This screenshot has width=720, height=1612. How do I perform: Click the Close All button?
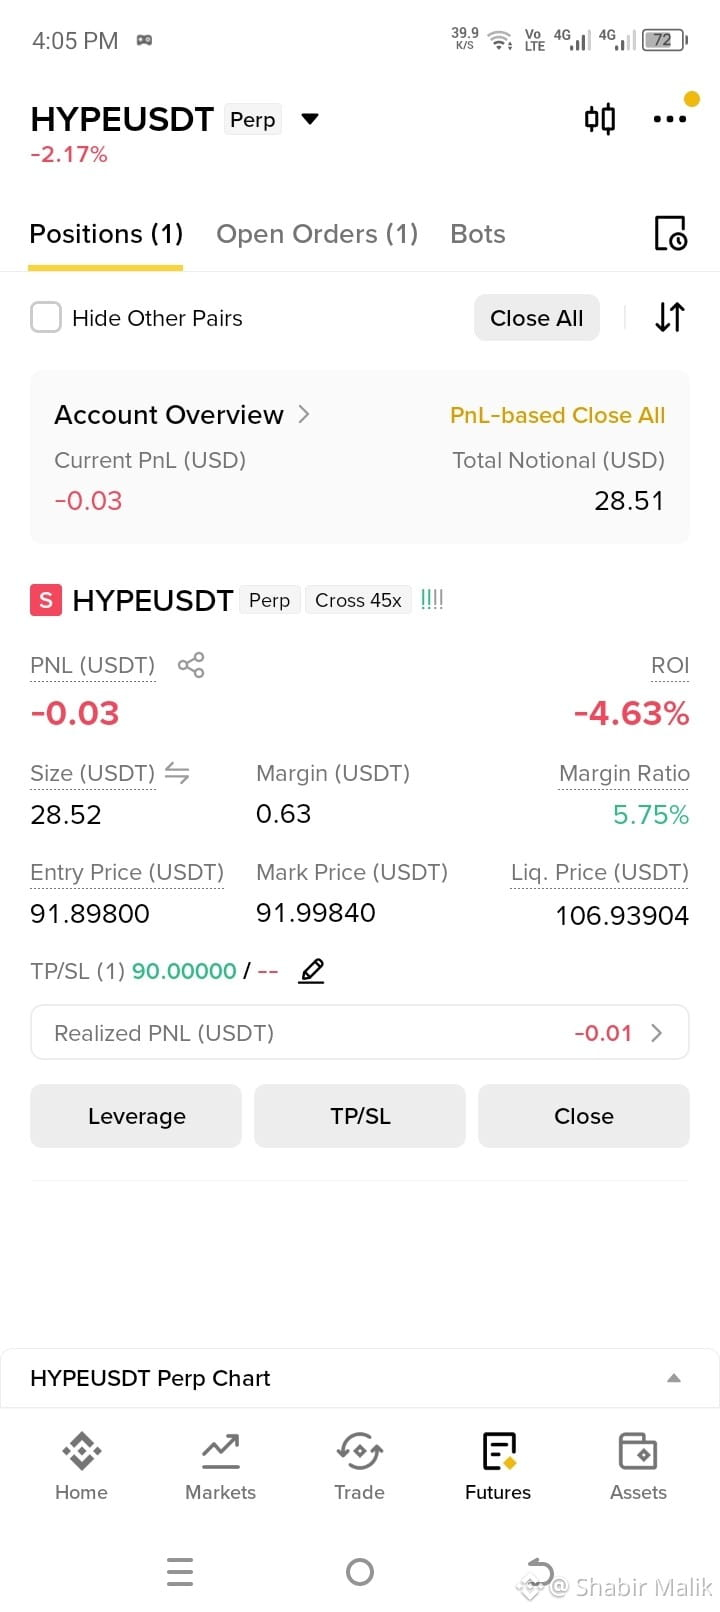(x=537, y=318)
